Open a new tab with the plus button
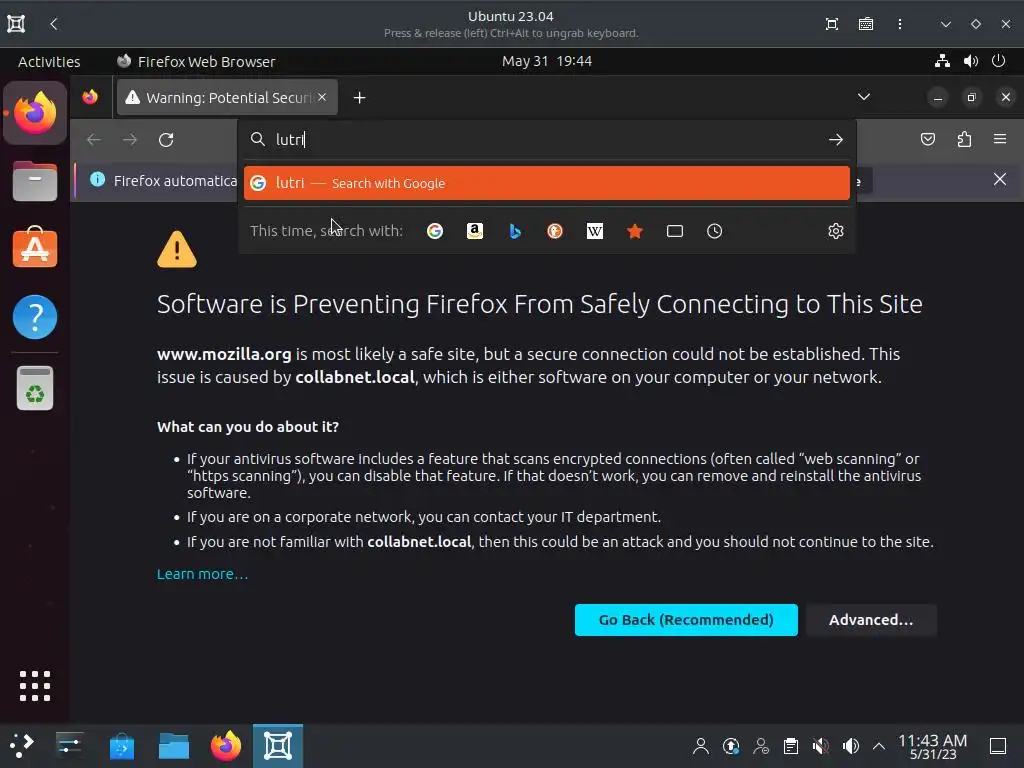This screenshot has height=768, width=1024. [359, 98]
